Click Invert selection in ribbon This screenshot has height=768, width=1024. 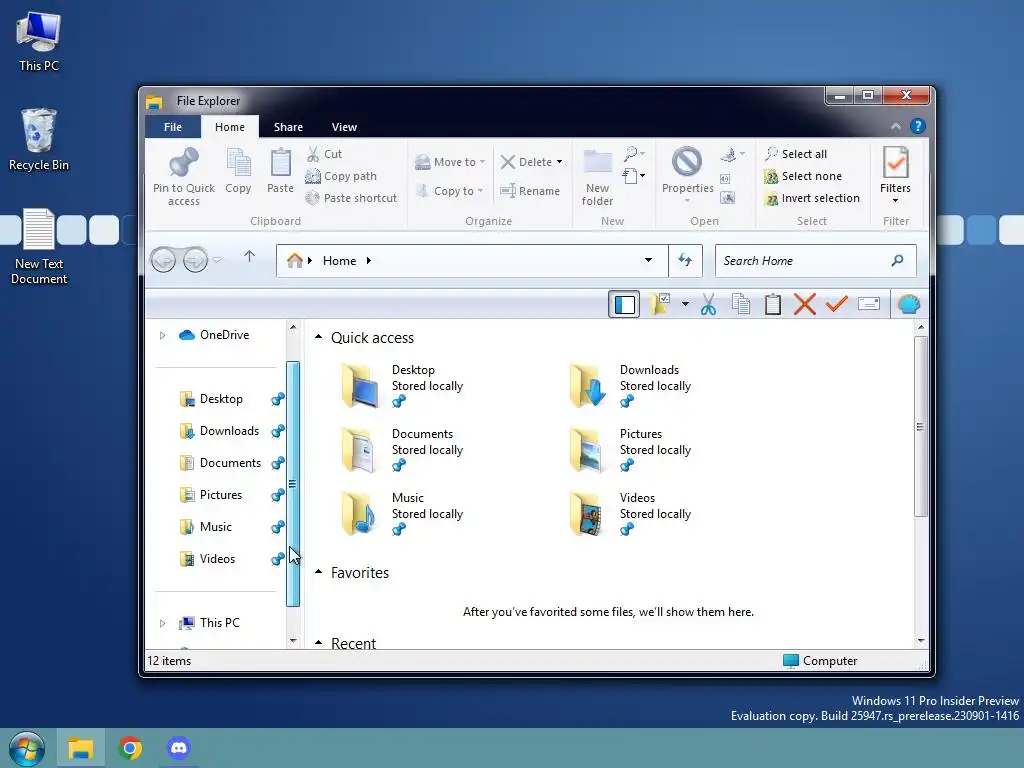[x=812, y=198]
